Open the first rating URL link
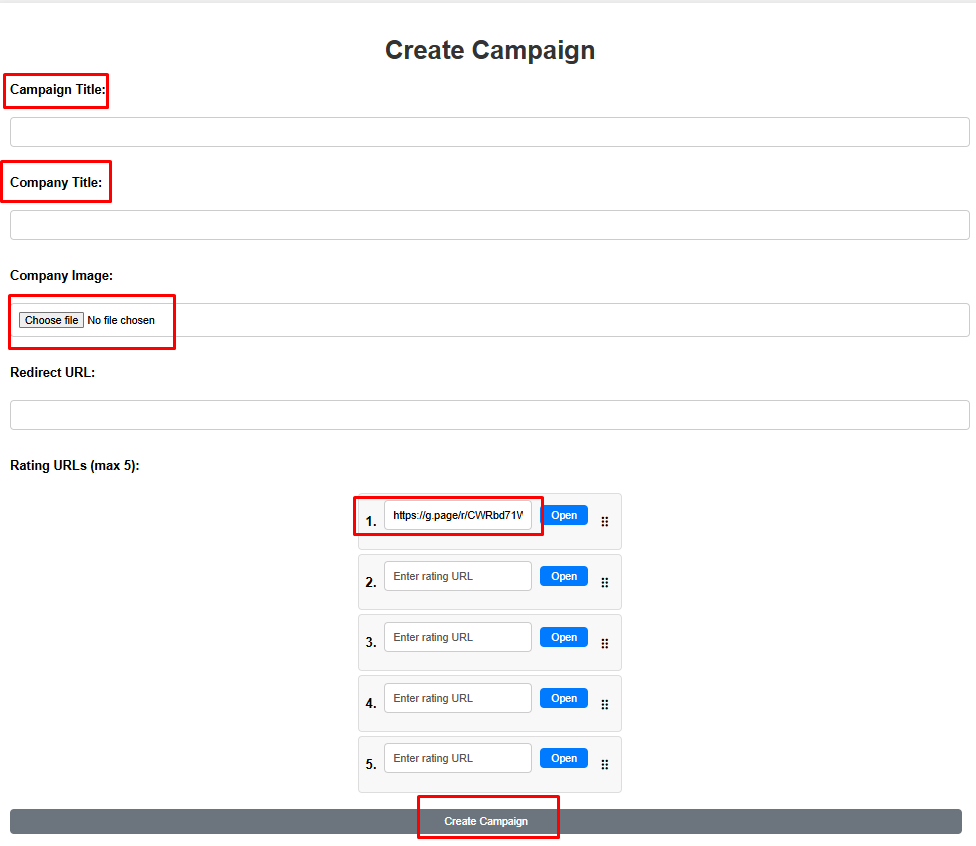 563,515
